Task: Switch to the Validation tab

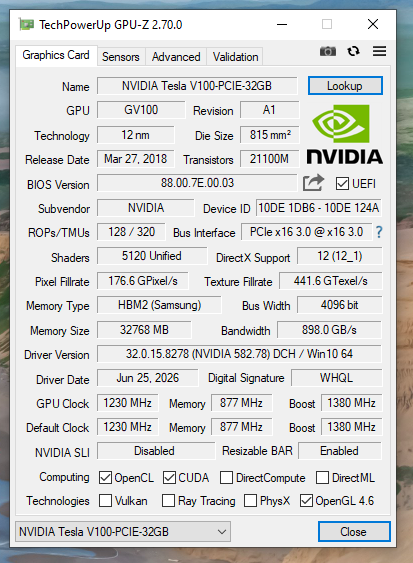Action: pyautogui.click(x=235, y=57)
